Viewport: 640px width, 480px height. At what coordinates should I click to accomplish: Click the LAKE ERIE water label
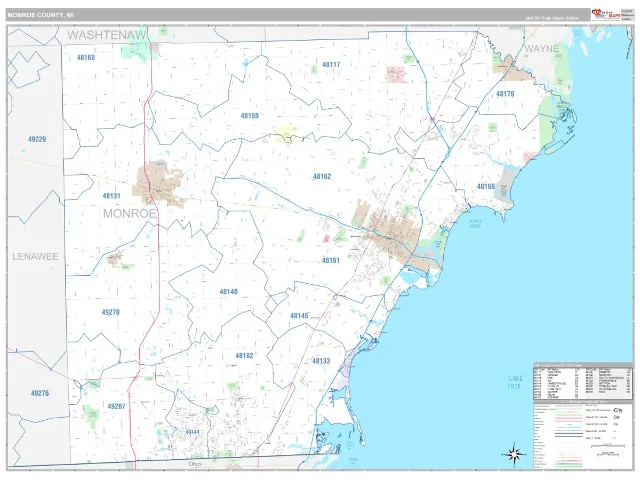tap(515, 382)
